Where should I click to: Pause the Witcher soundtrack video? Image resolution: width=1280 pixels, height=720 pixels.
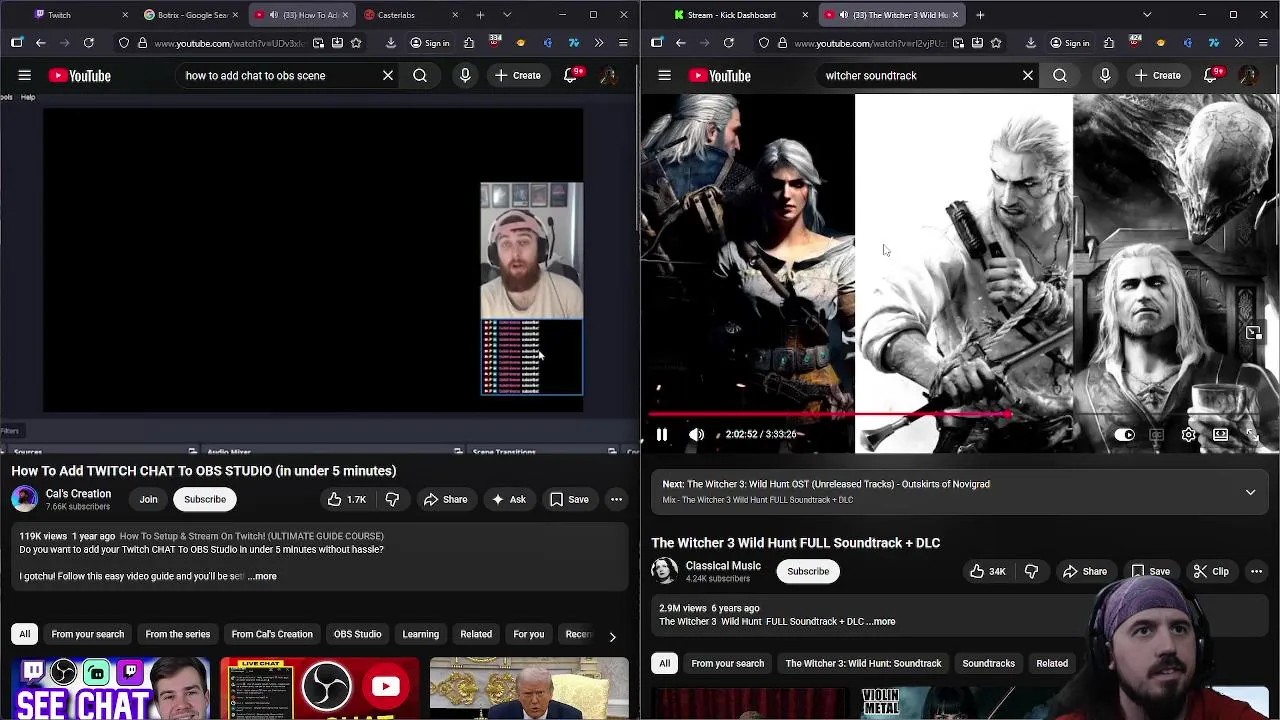pos(662,435)
